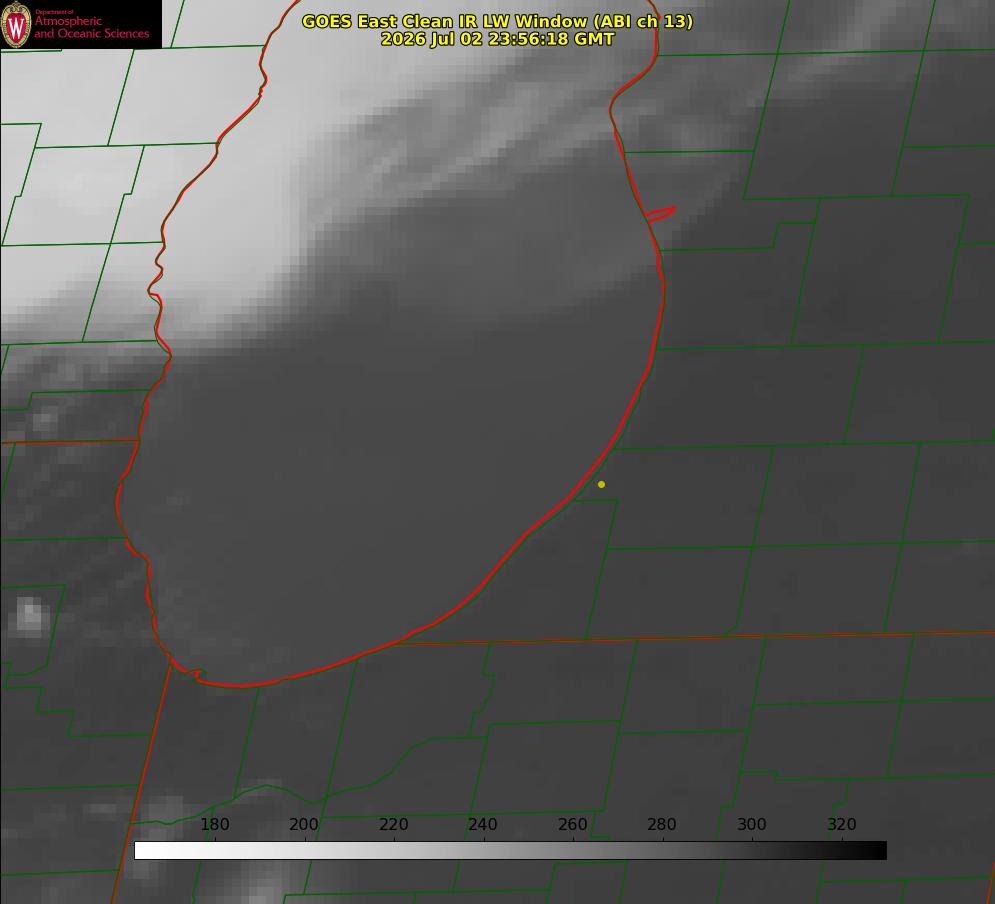Click the UW crest logo icon
Image resolution: width=995 pixels, height=904 pixels.
16,24
